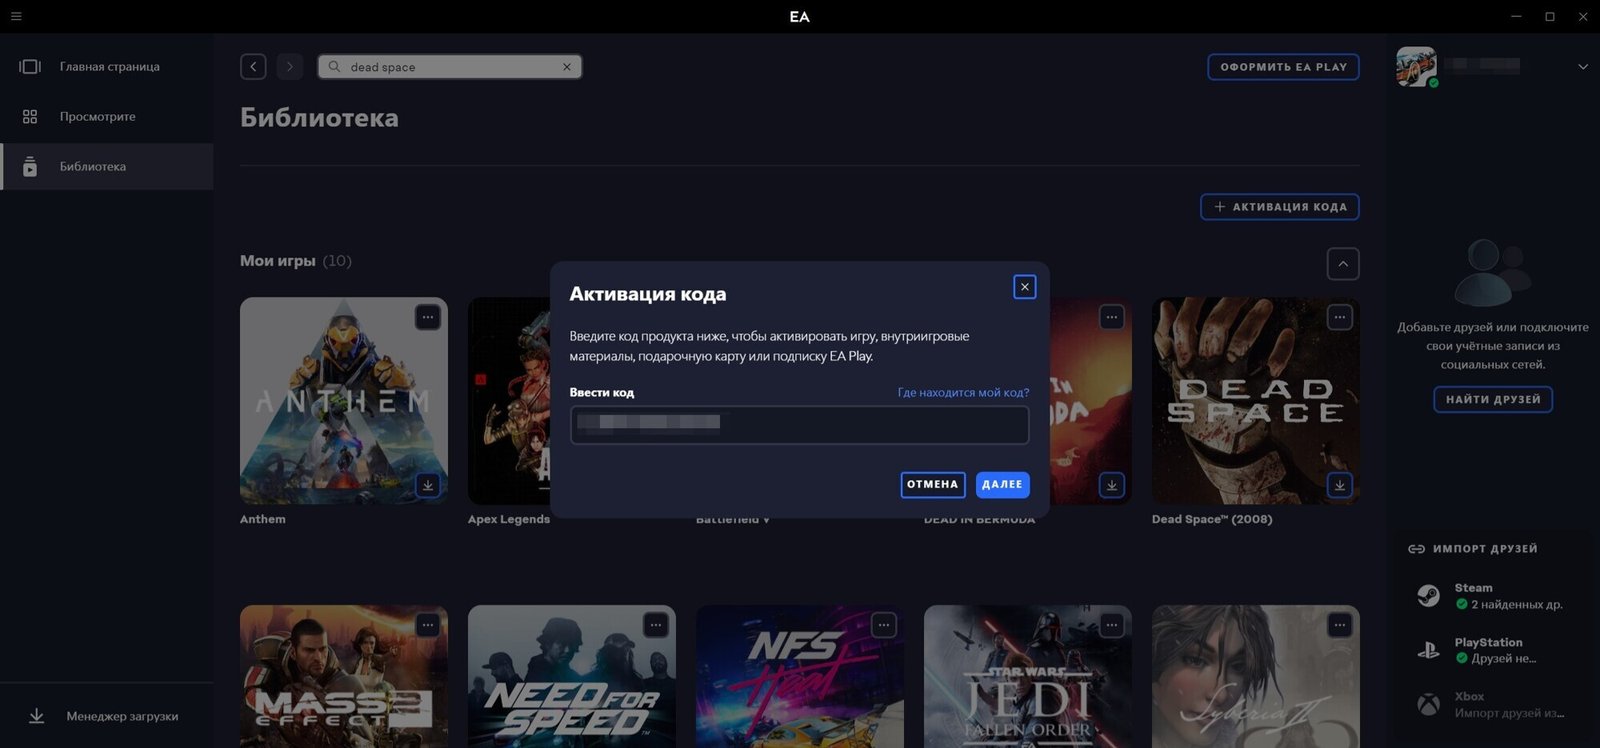Open NFS Heat options menu
The width and height of the screenshot is (1600, 748).
click(x=884, y=625)
